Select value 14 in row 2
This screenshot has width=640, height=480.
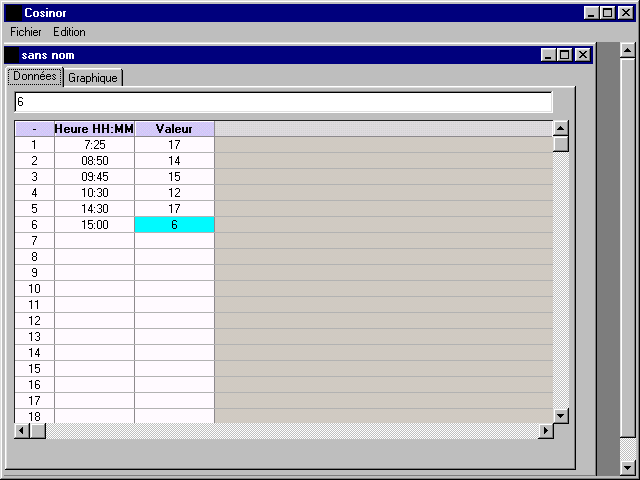(174, 161)
